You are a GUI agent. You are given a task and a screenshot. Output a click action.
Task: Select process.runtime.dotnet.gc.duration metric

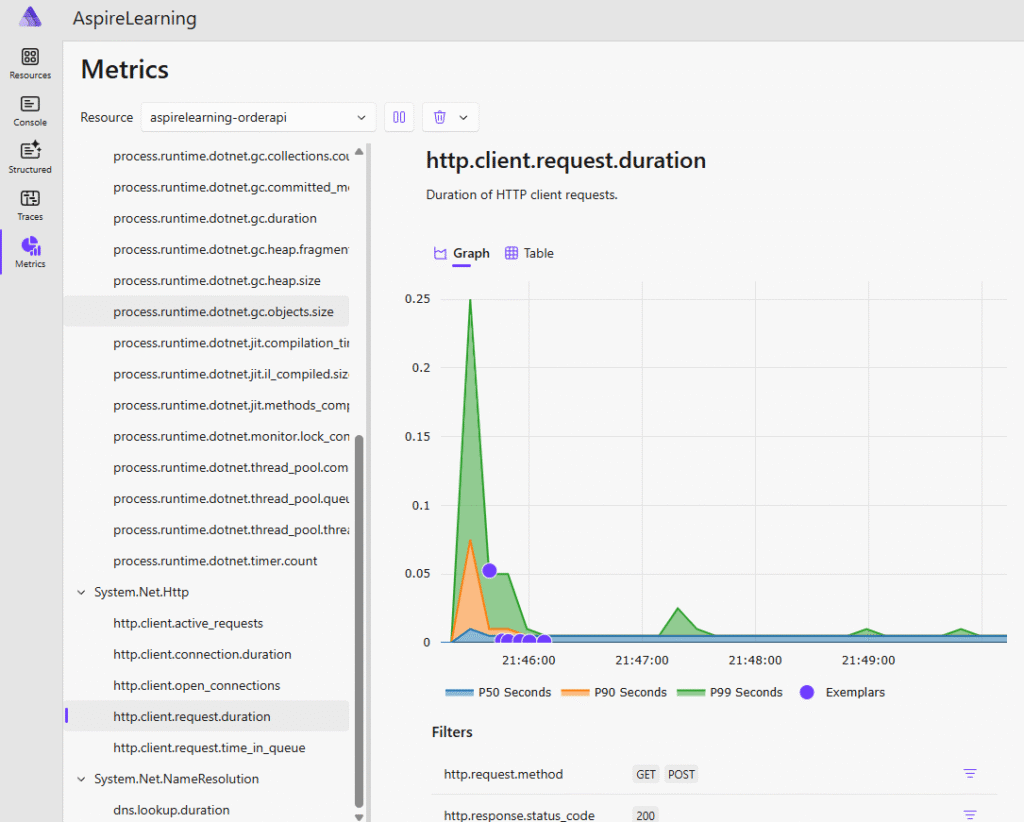215,218
